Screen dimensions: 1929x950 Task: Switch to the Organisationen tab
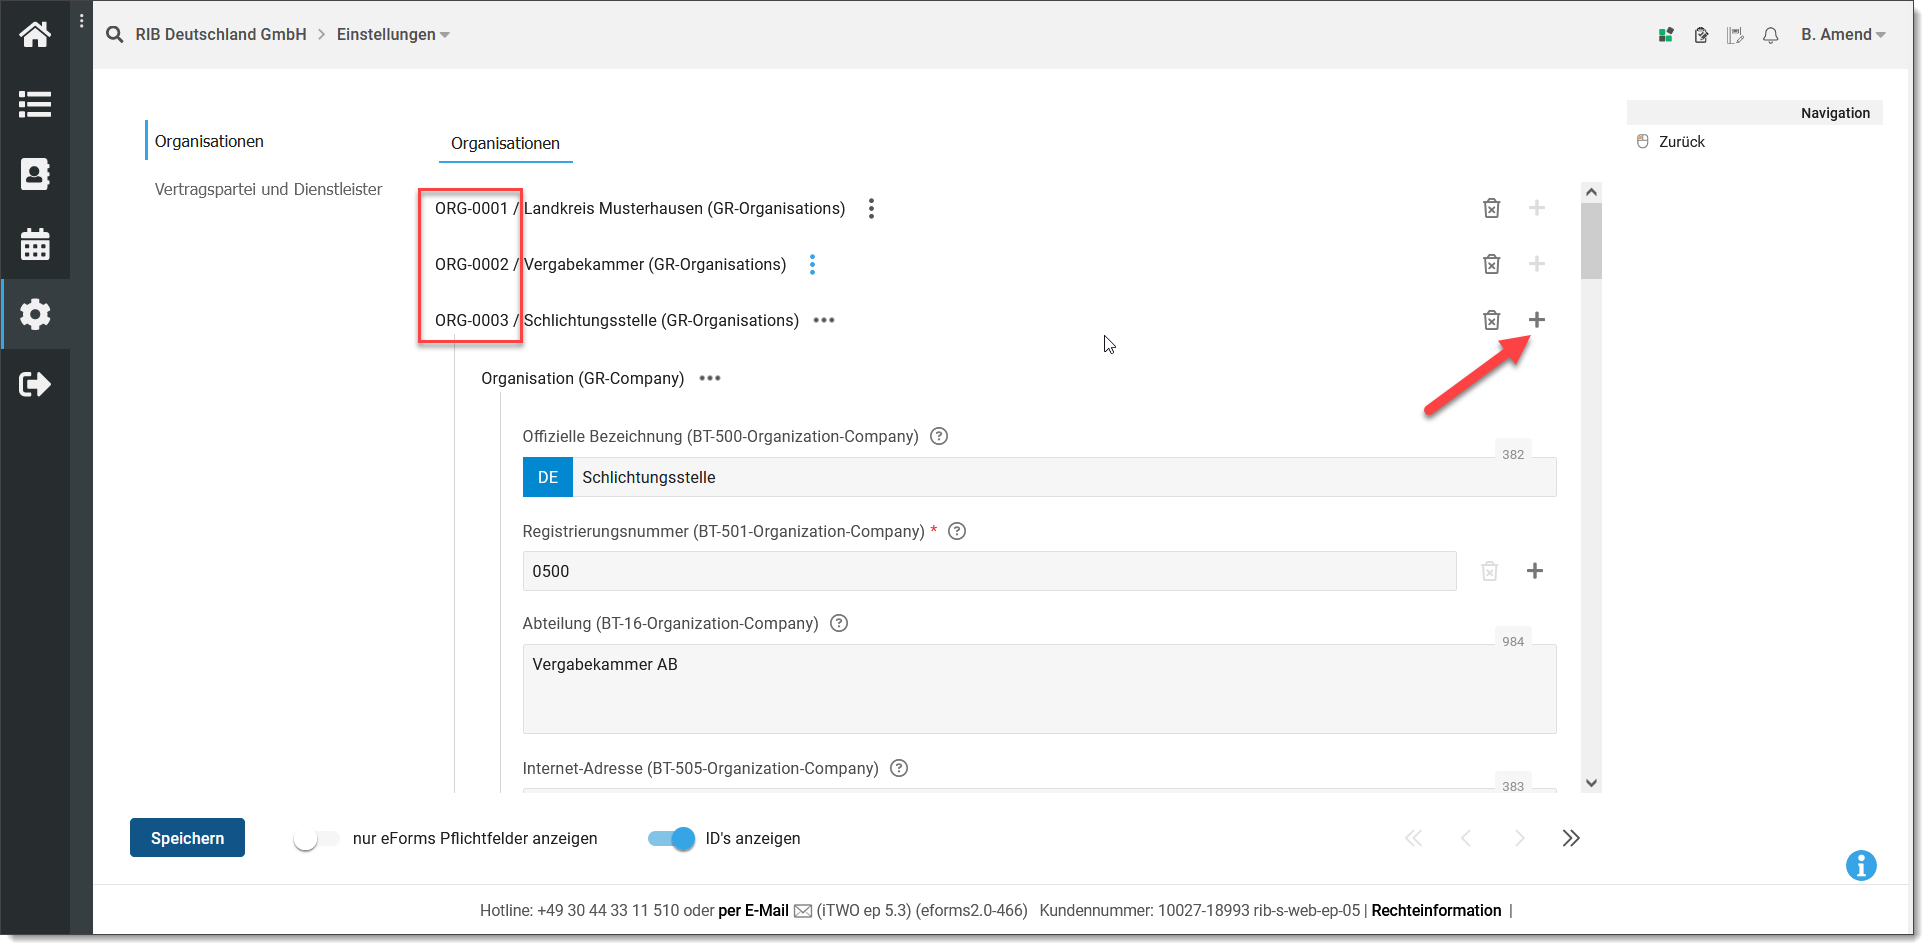pos(505,144)
